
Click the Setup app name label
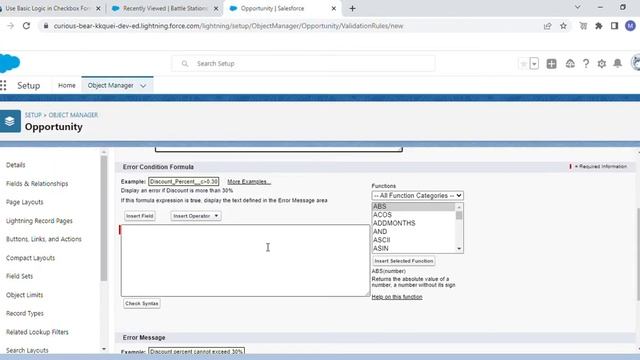pos(29,86)
